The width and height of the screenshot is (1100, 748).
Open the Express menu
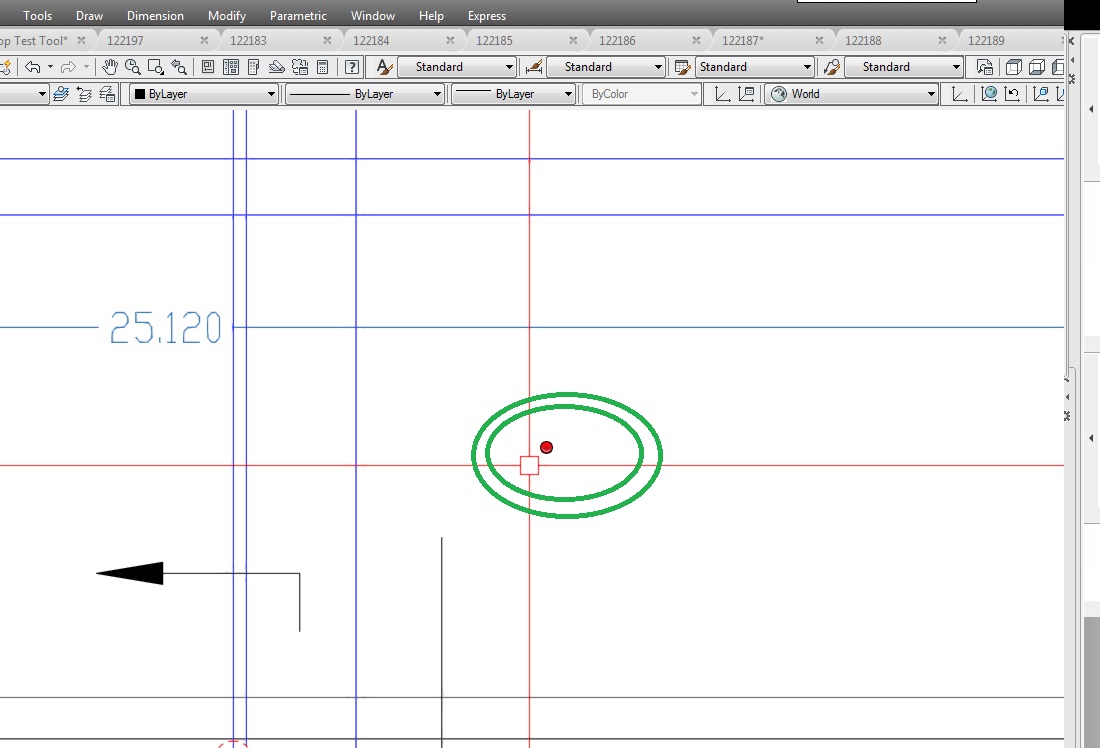[x=487, y=15]
